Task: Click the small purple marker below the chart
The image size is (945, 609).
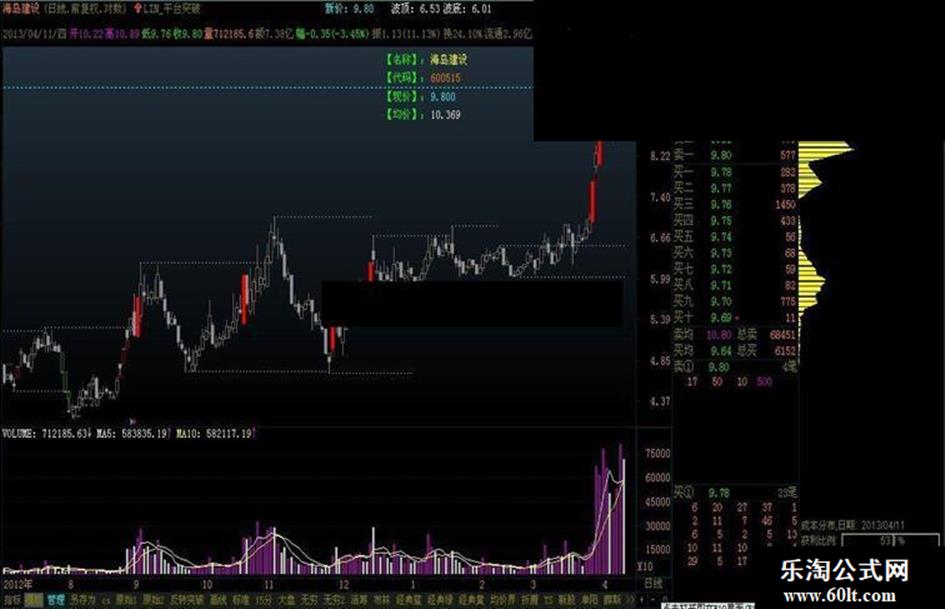Action: coord(133,421)
